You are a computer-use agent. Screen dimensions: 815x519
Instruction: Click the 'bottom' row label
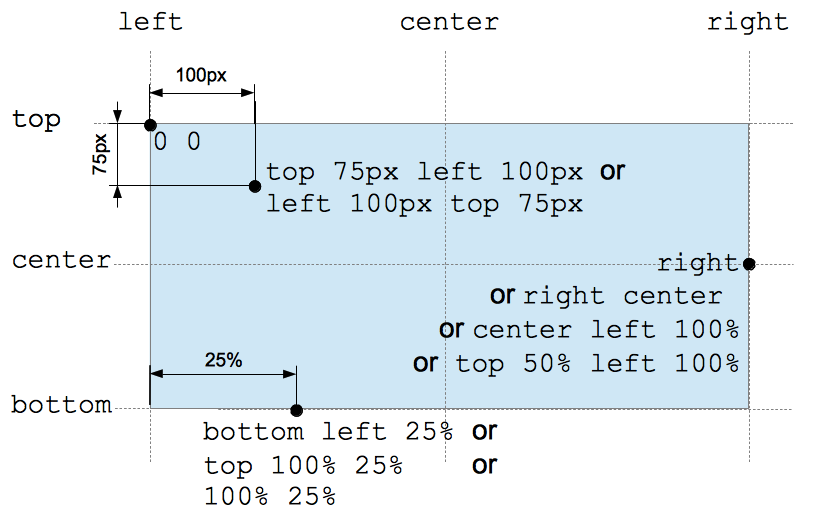click(x=61, y=404)
